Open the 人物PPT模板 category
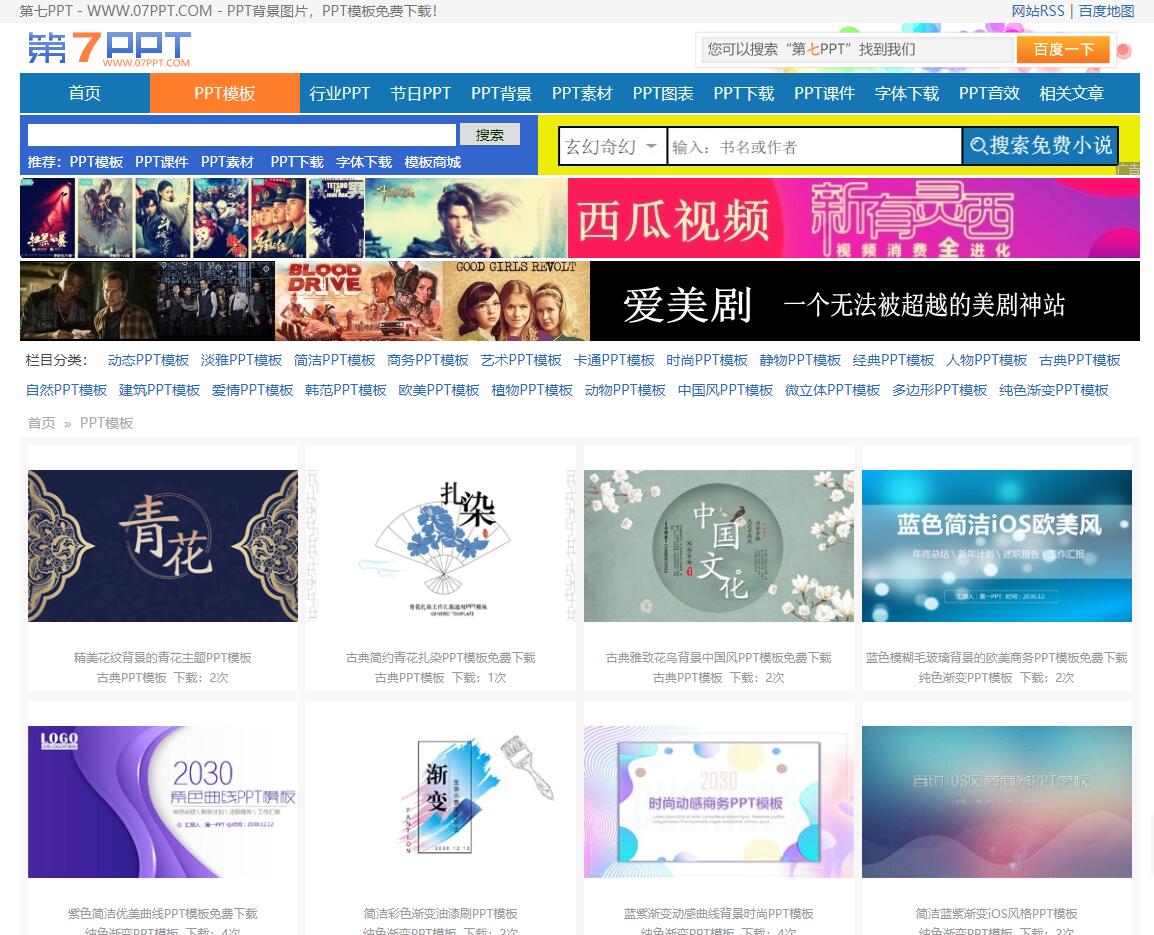This screenshot has height=935, width=1154. click(x=986, y=360)
